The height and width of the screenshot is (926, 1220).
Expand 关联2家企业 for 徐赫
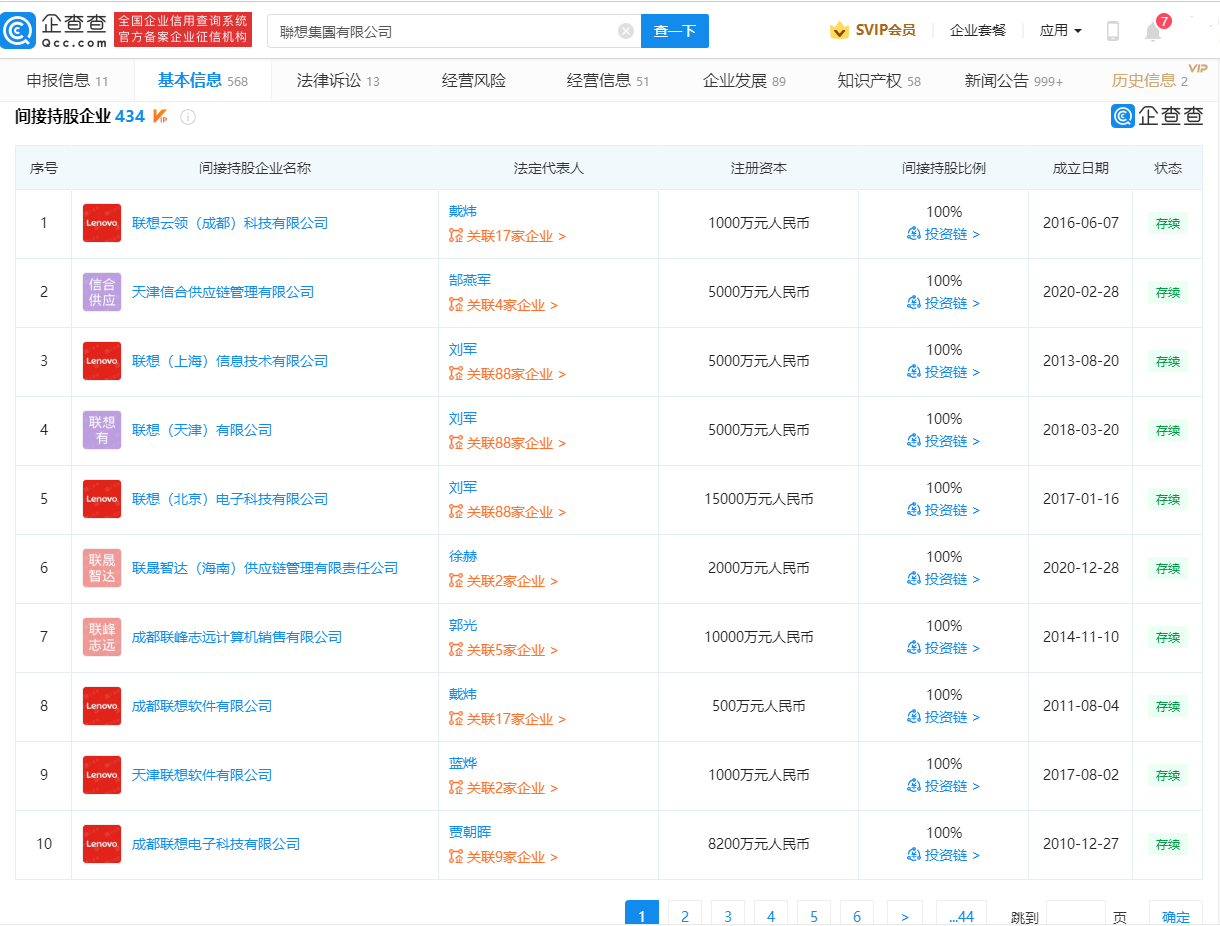[x=503, y=581]
